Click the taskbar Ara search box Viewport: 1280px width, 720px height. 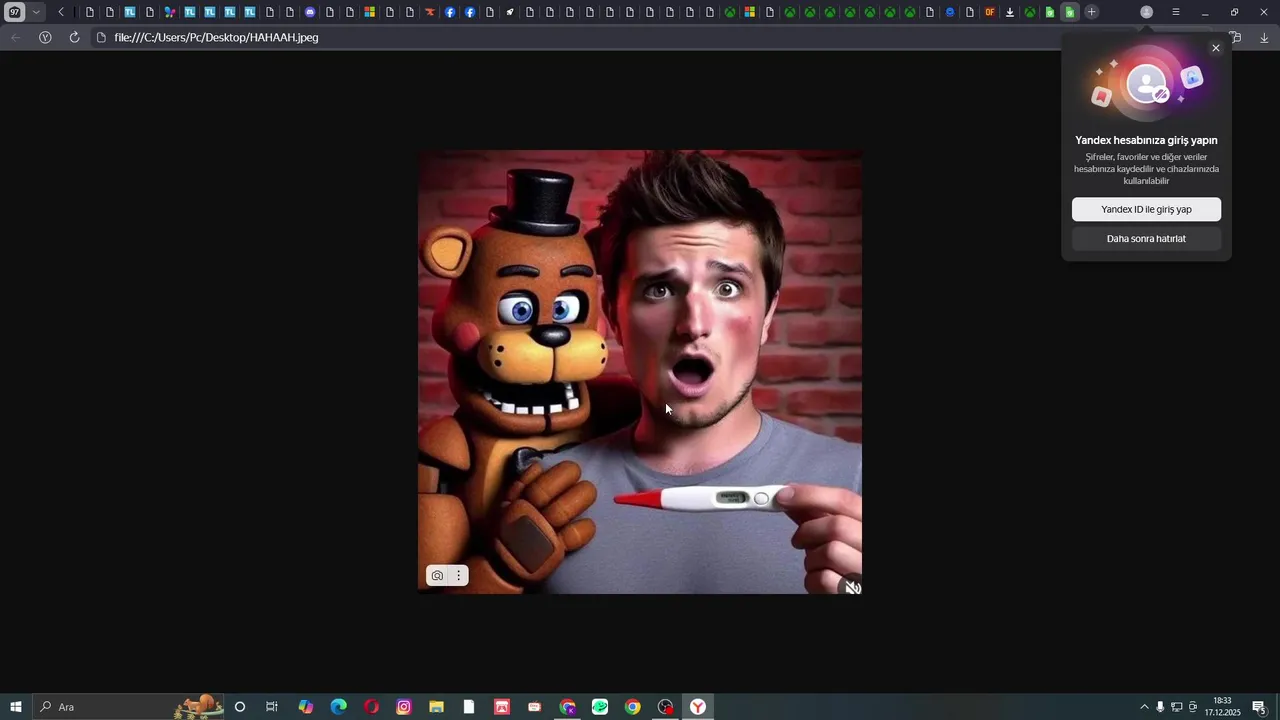130,707
